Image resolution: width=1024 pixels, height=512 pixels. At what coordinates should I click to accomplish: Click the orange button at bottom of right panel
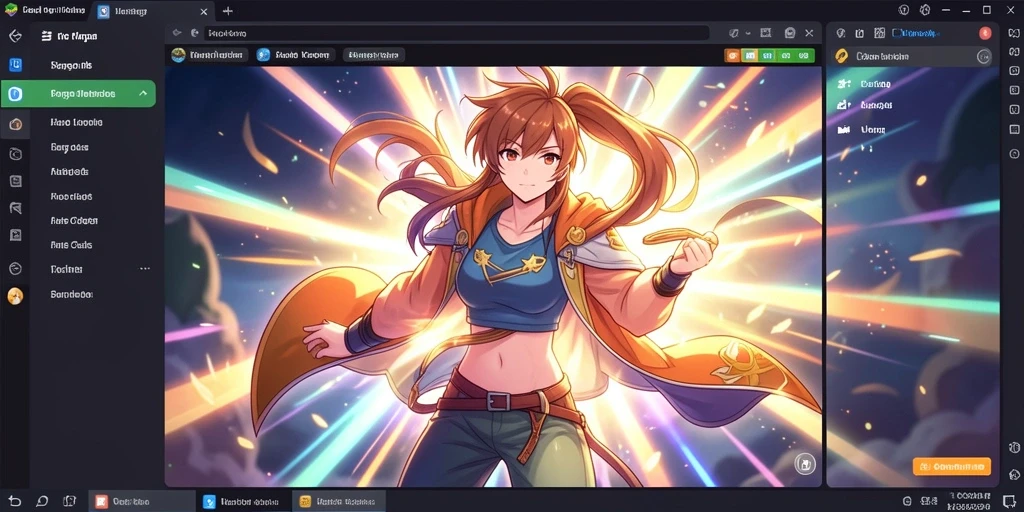[x=952, y=466]
